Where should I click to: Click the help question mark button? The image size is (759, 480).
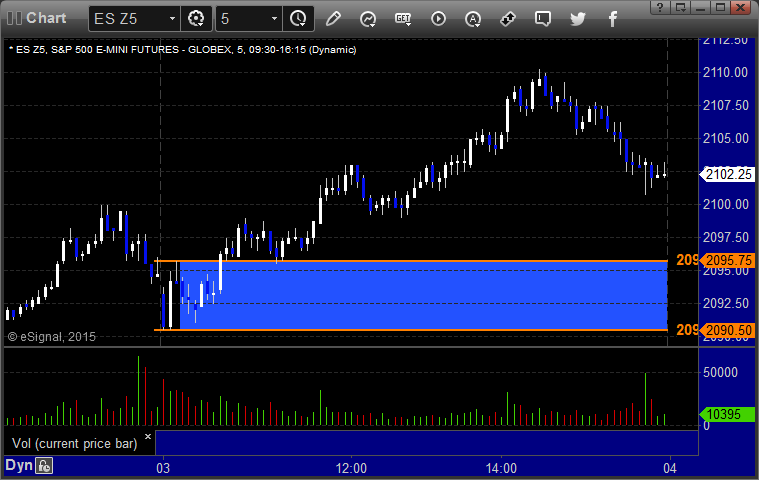(660, 7)
